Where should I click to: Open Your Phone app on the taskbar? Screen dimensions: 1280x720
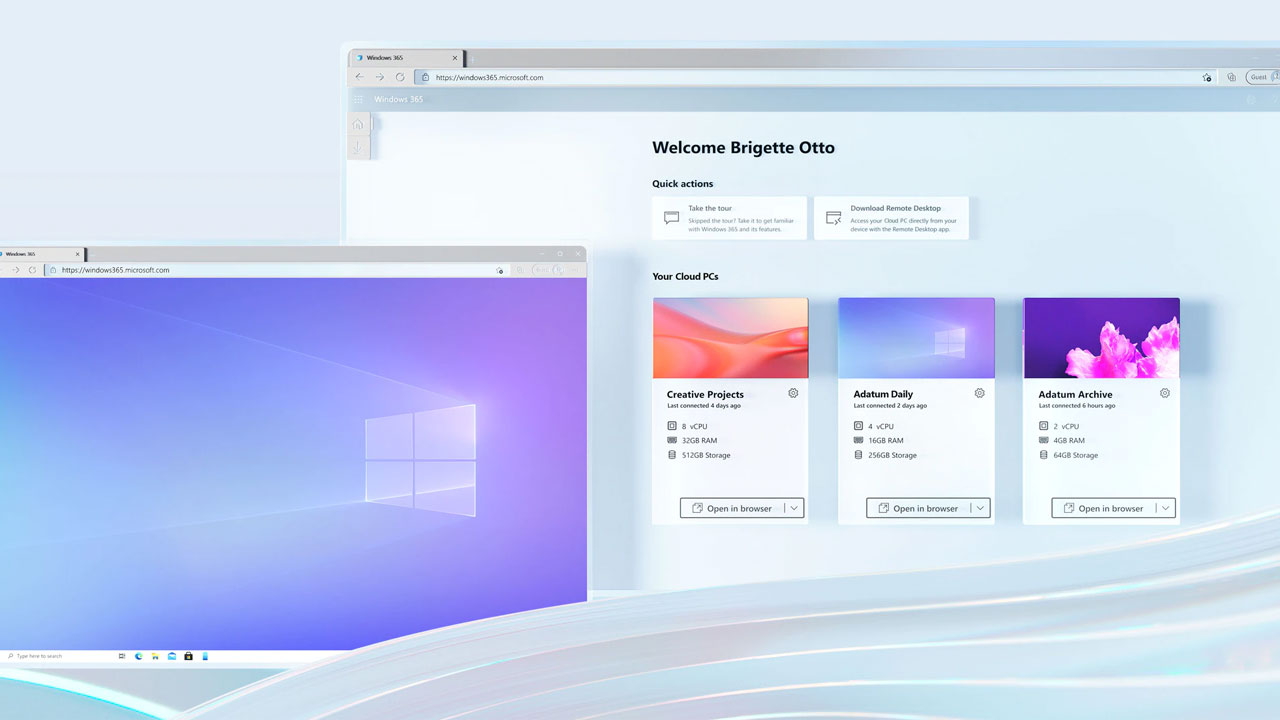tap(205, 656)
